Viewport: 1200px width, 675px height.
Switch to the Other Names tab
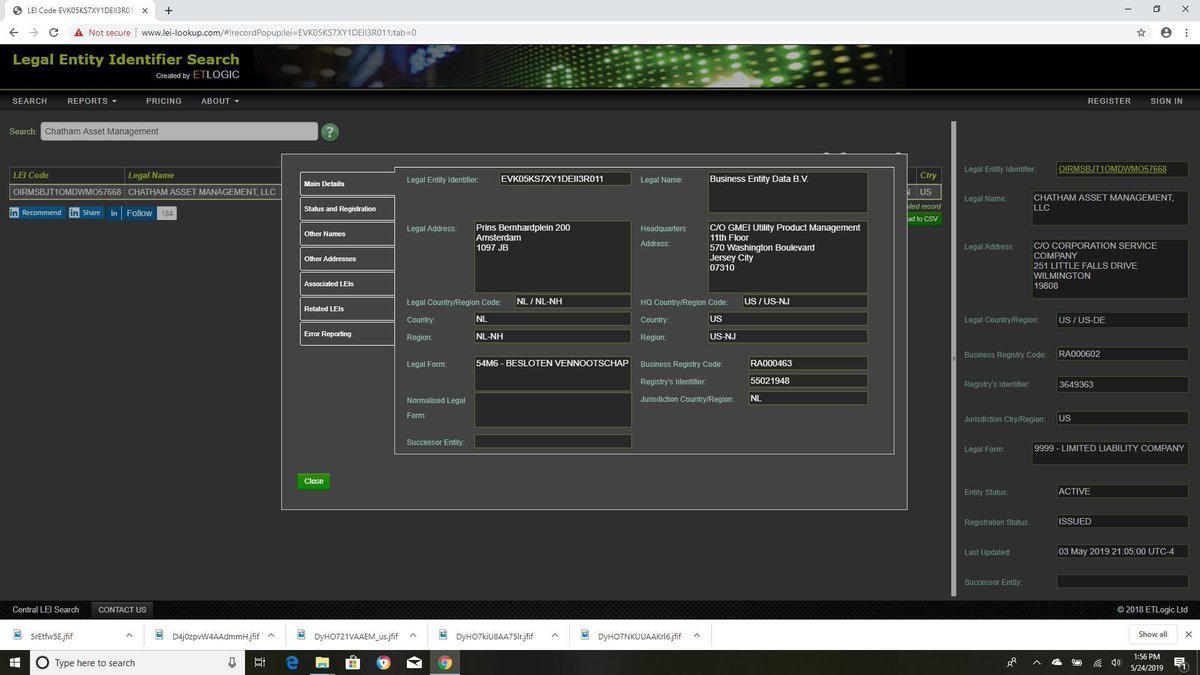[x=347, y=234]
